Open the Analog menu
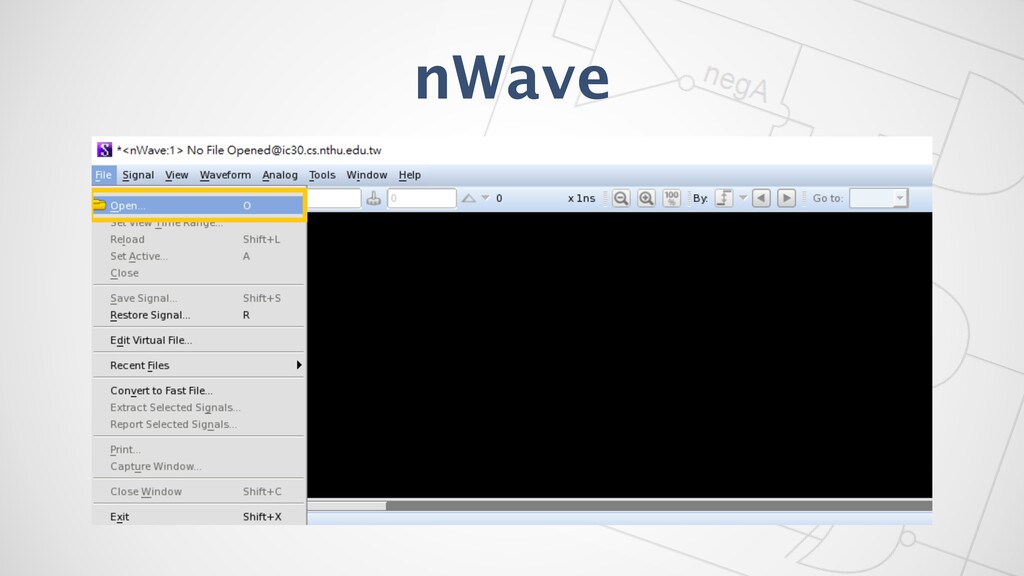The image size is (1024, 576). click(280, 175)
